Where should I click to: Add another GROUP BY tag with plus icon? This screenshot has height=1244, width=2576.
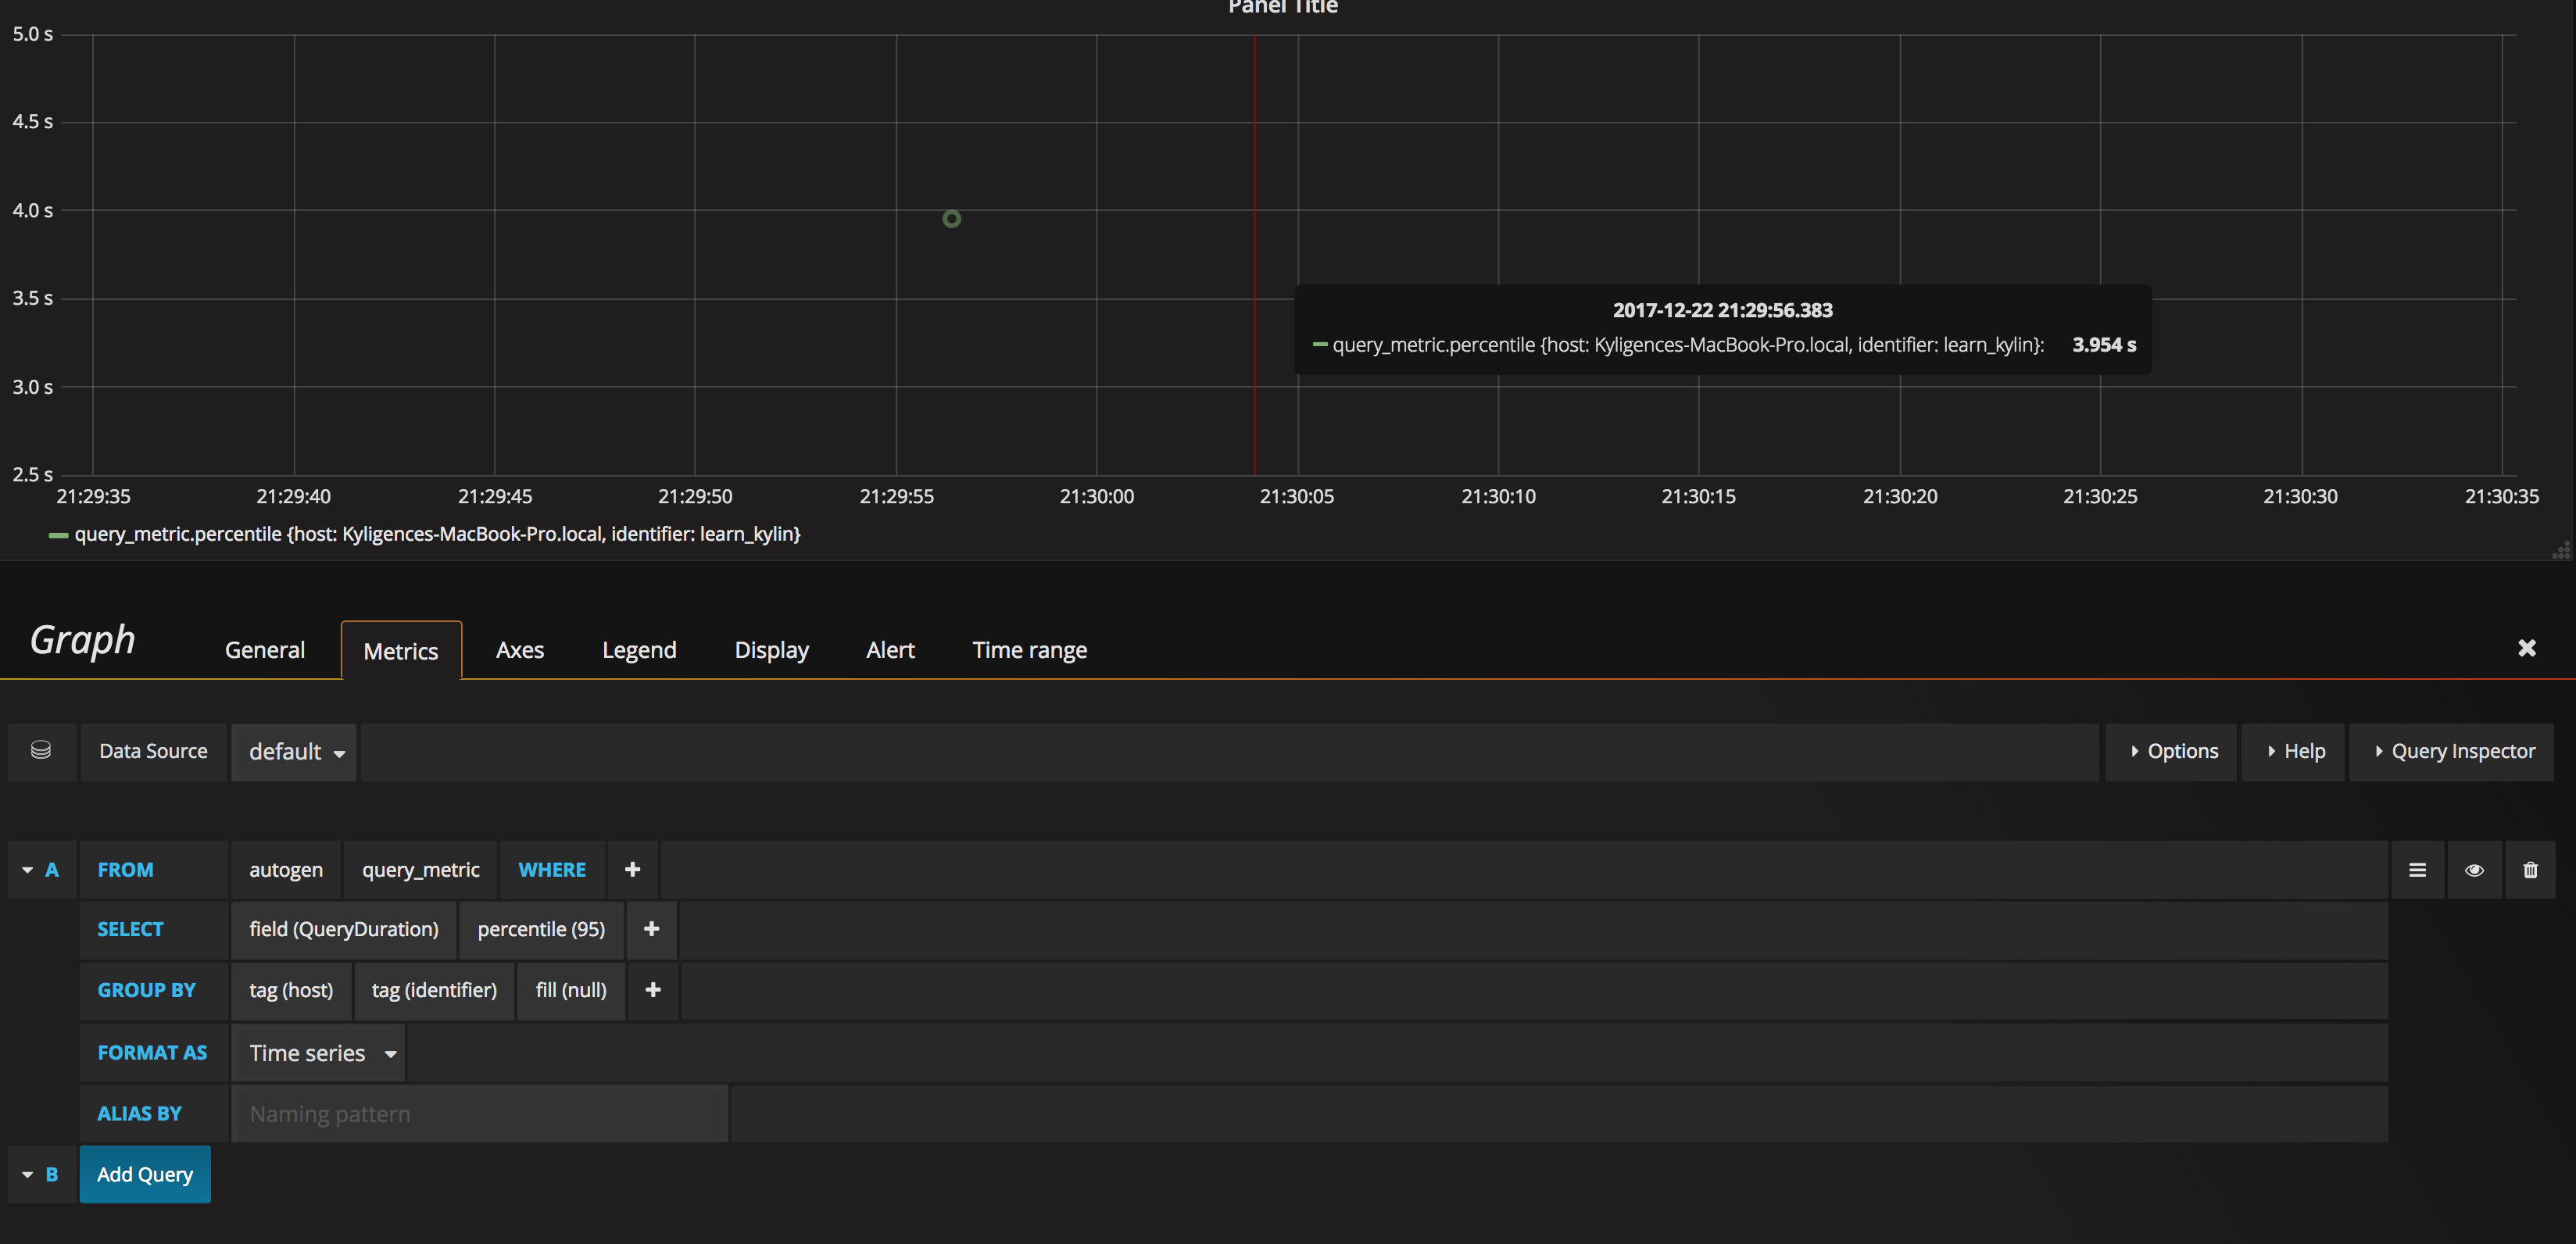(x=653, y=990)
